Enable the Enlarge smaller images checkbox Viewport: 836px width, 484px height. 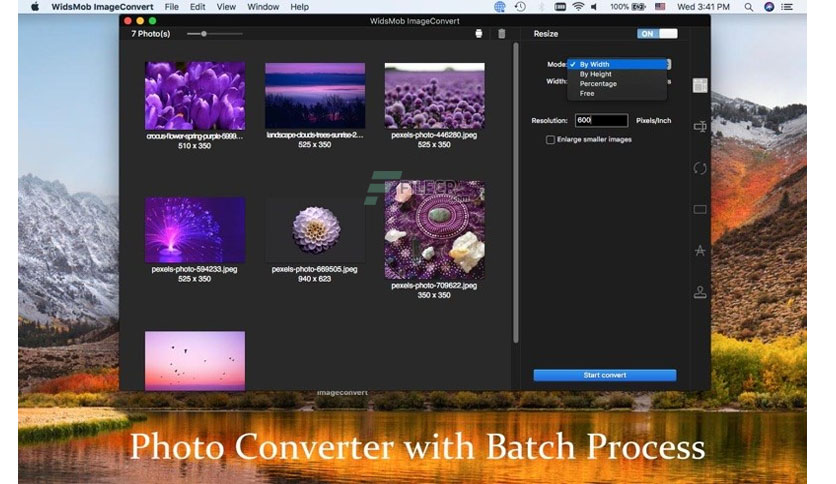[x=550, y=140]
